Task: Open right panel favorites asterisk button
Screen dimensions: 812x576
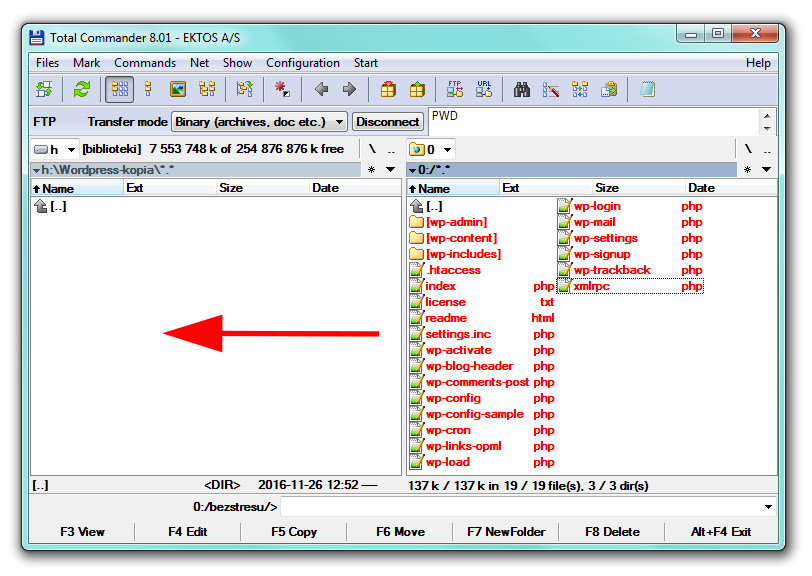Action: 747,169
